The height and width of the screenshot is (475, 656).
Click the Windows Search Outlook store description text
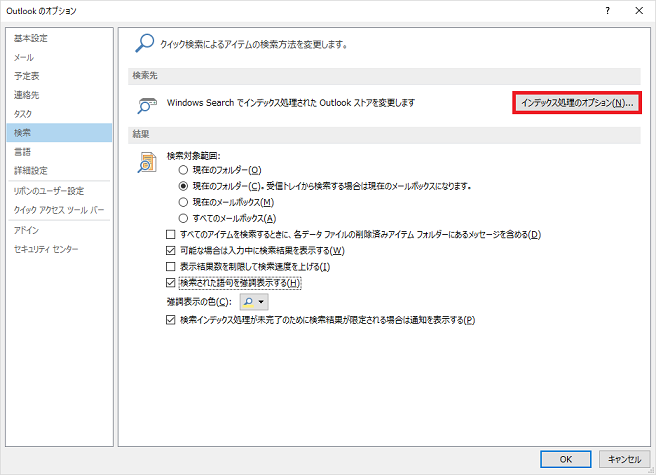pyautogui.click(x=291, y=103)
